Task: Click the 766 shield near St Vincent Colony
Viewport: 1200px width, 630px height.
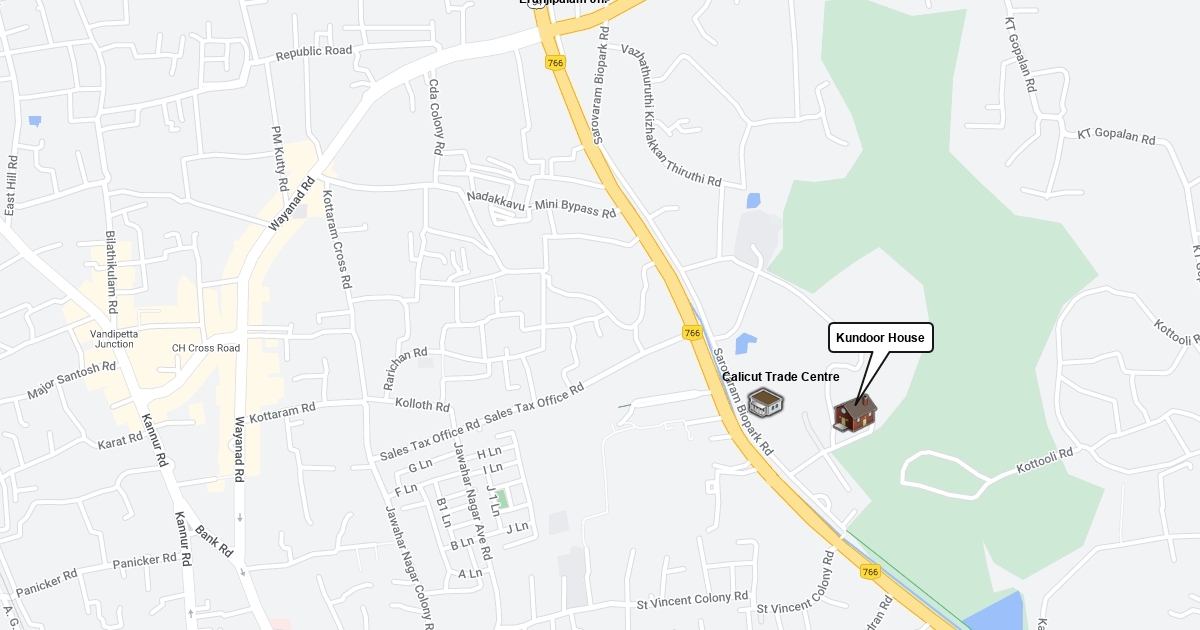Action: pos(870,572)
